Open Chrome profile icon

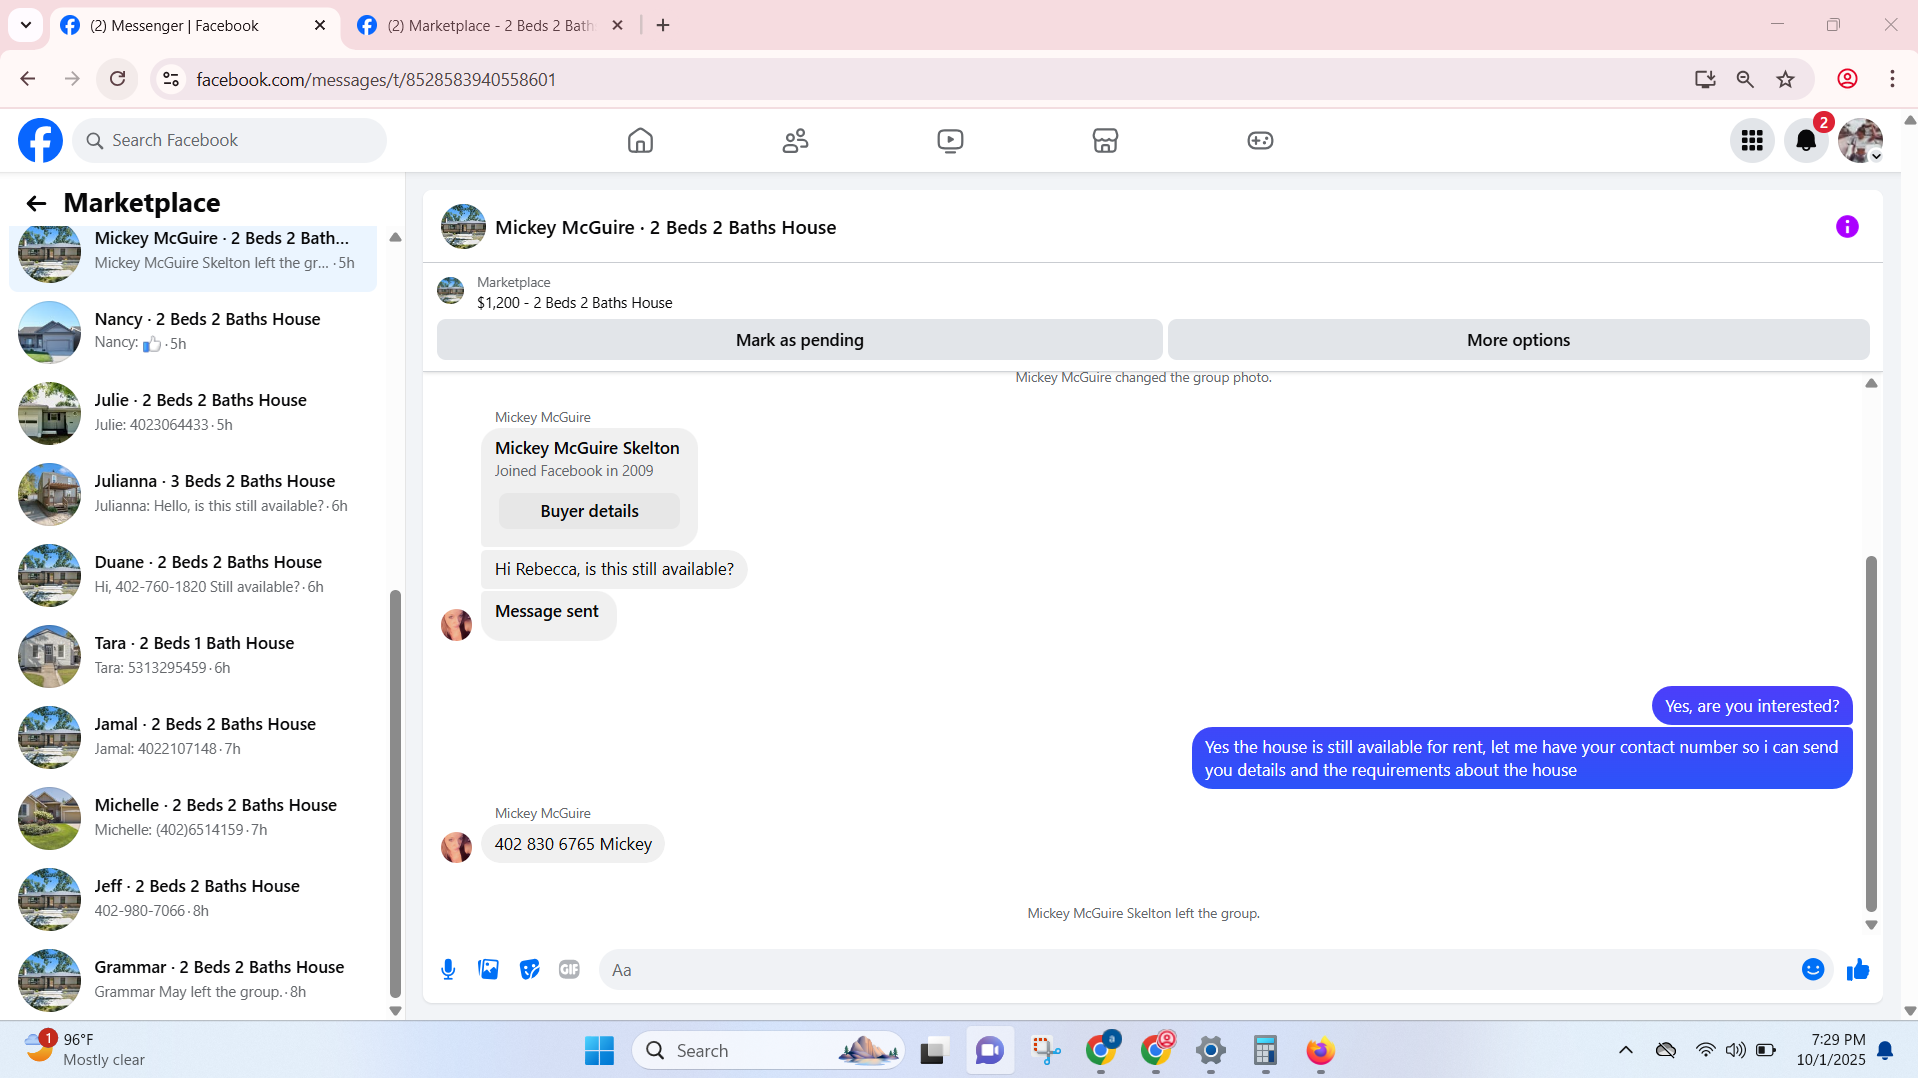click(1847, 79)
